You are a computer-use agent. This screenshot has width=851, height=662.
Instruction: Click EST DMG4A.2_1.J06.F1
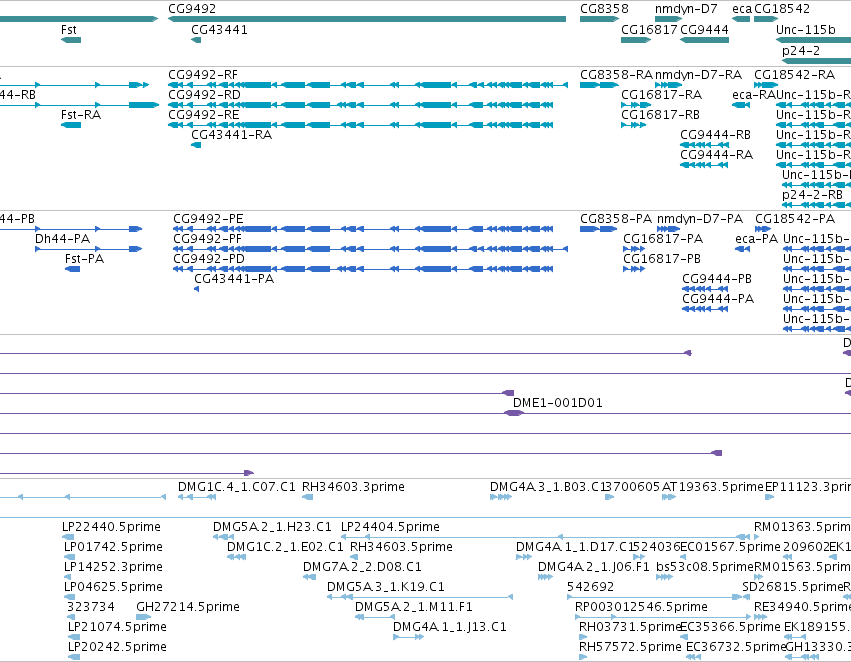pyautogui.click(x=594, y=568)
